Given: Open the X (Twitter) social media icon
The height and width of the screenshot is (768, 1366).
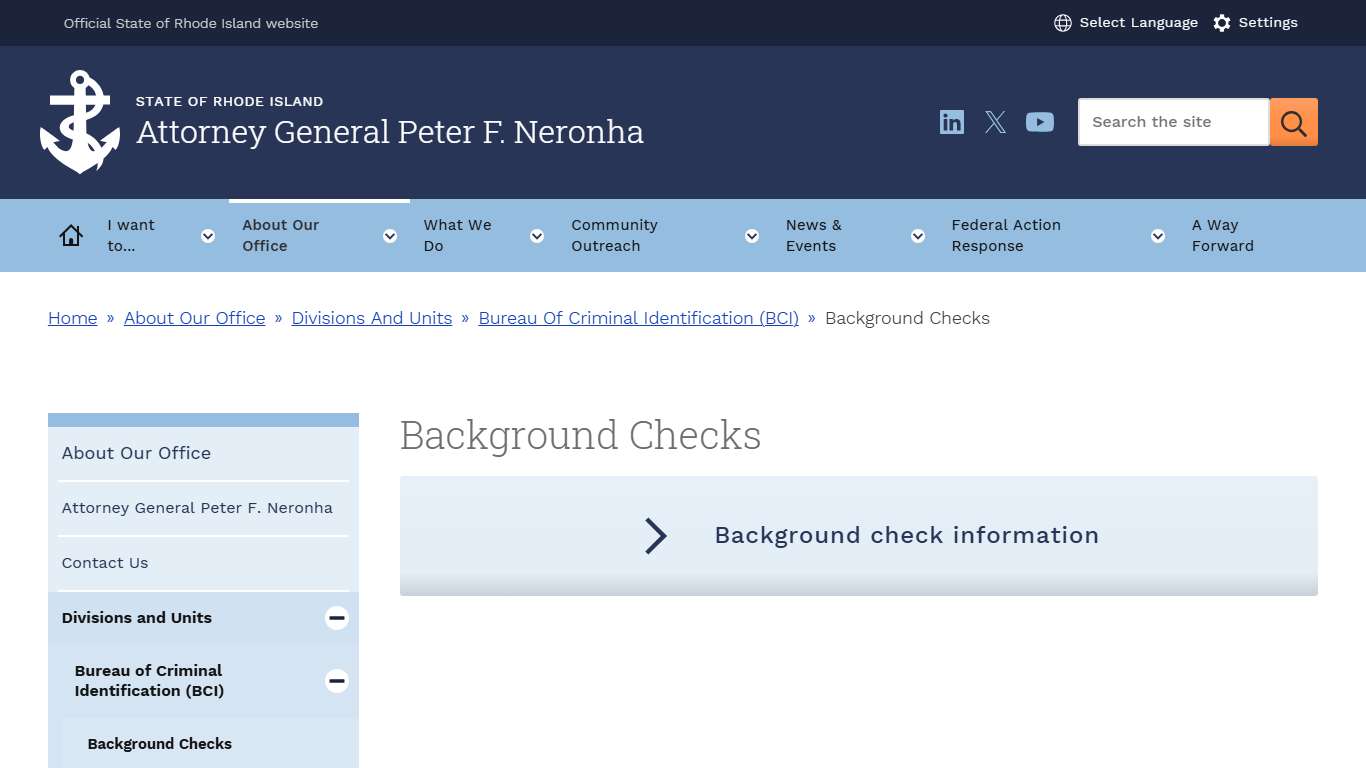Looking at the screenshot, I should coord(995,121).
